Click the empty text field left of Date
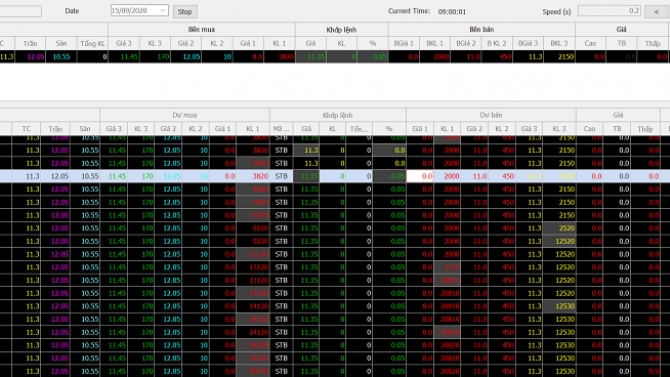The width and height of the screenshot is (670, 377). 21,11
